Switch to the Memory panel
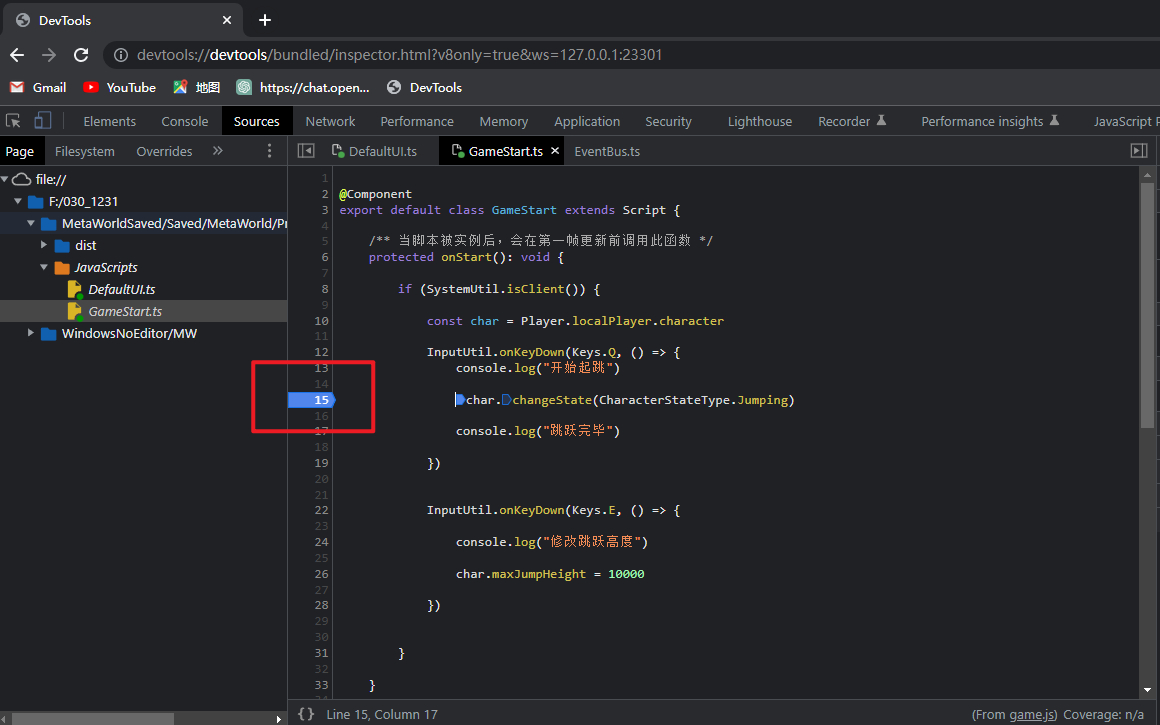Screen dimensions: 1160x725 [x=504, y=121]
